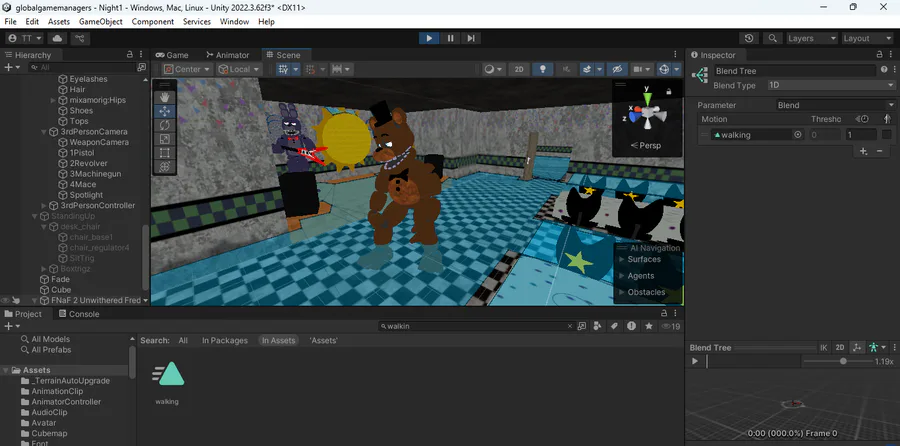Select the Hand view tool

pyautogui.click(x=164, y=96)
